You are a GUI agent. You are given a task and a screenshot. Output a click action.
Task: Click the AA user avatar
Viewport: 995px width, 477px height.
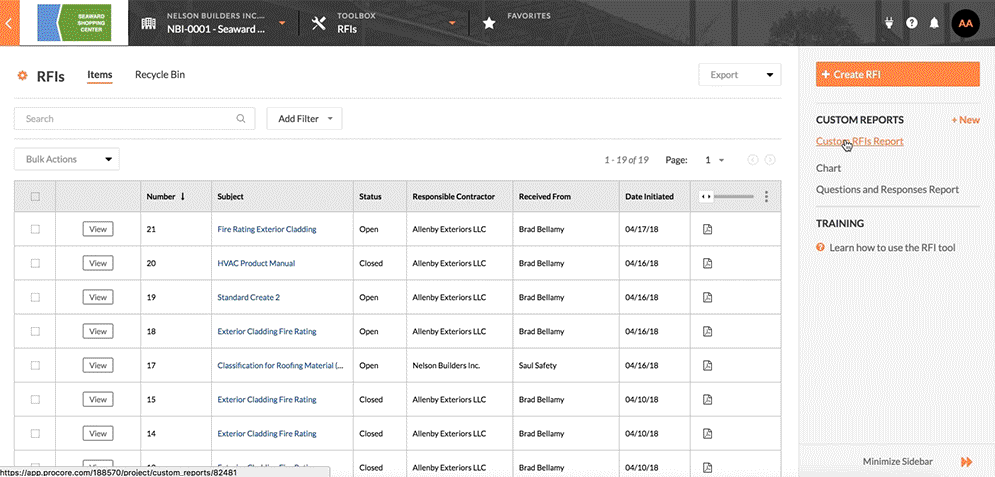click(x=964, y=23)
